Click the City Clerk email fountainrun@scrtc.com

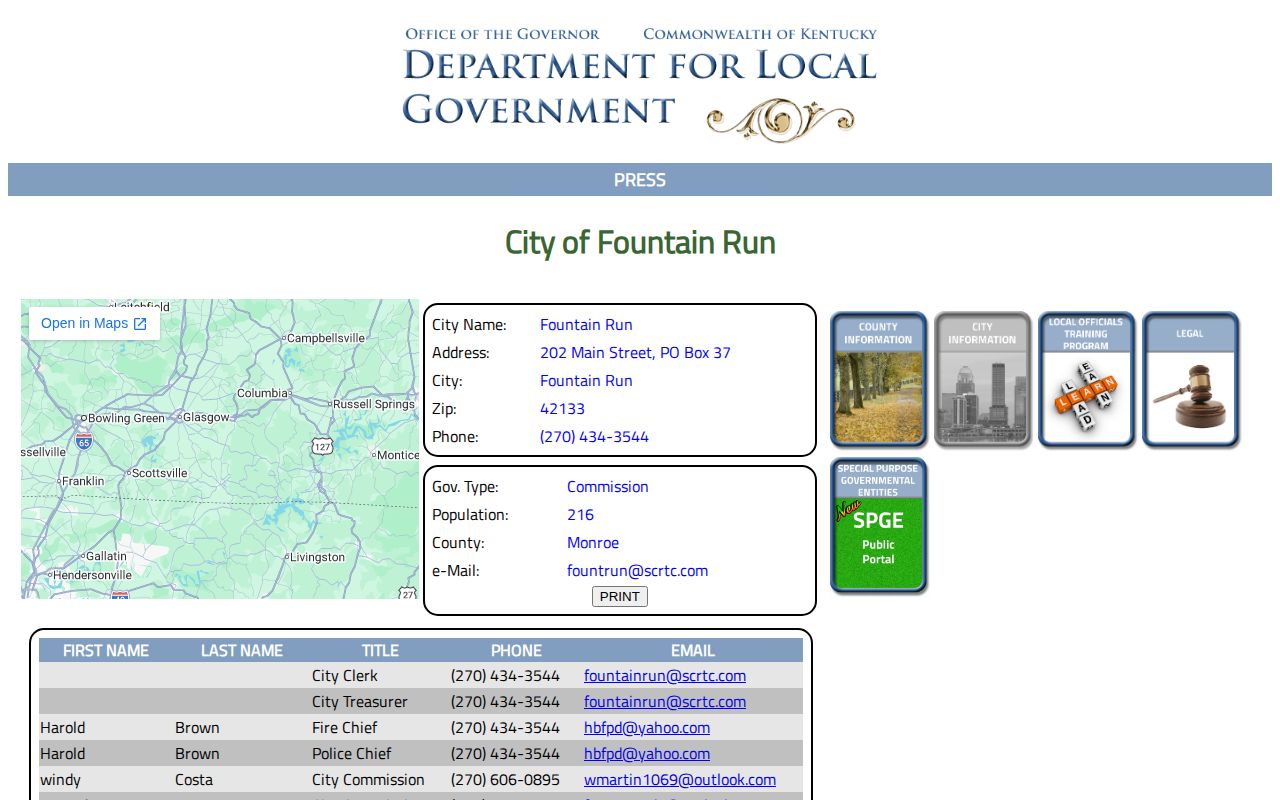pos(665,676)
